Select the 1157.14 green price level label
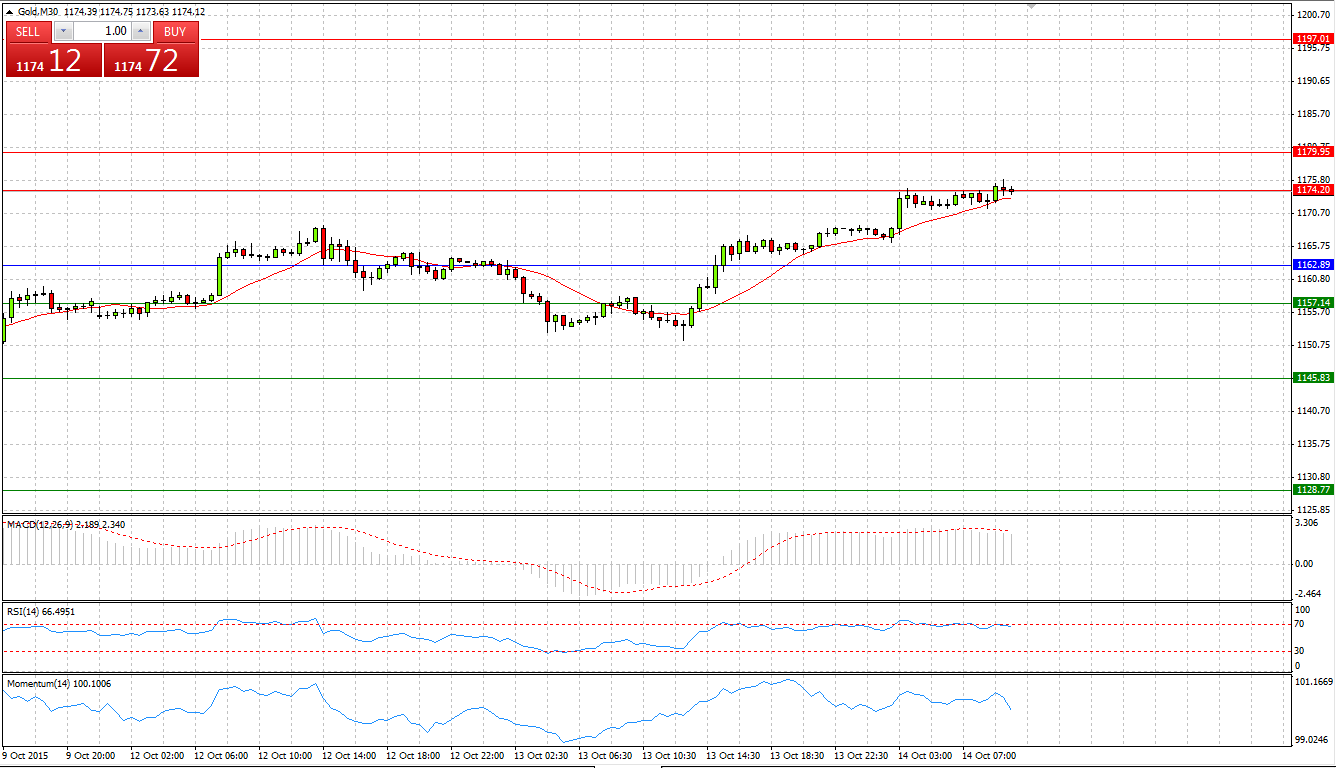 (x=1313, y=302)
